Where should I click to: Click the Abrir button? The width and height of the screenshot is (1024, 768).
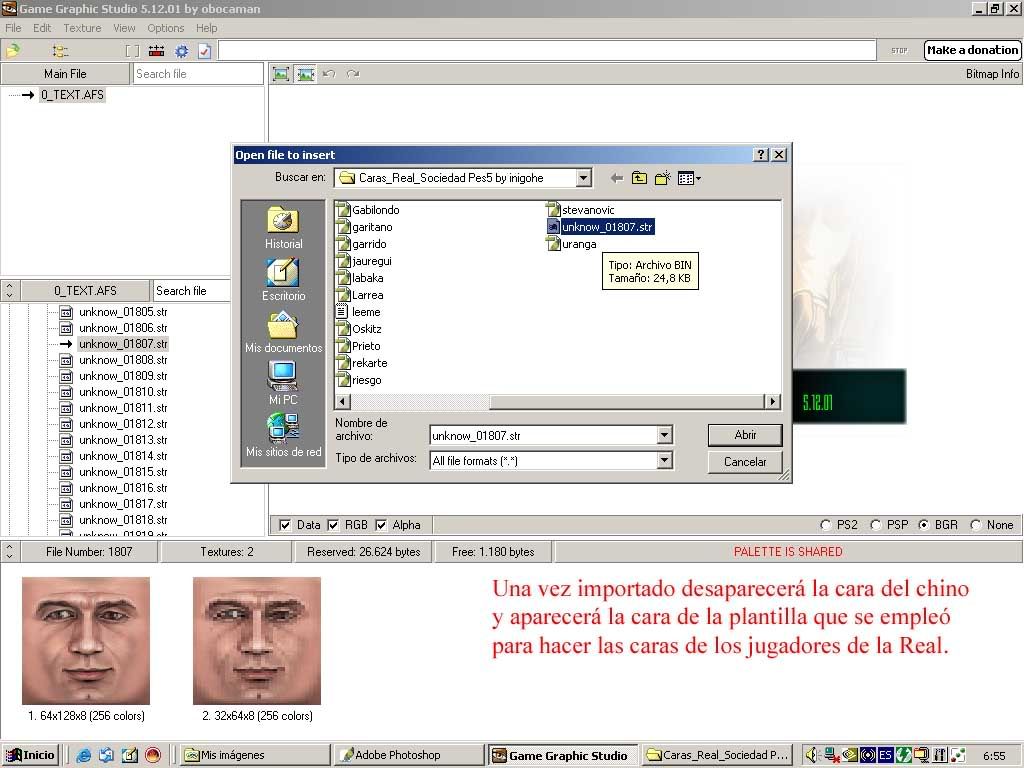pyautogui.click(x=745, y=435)
